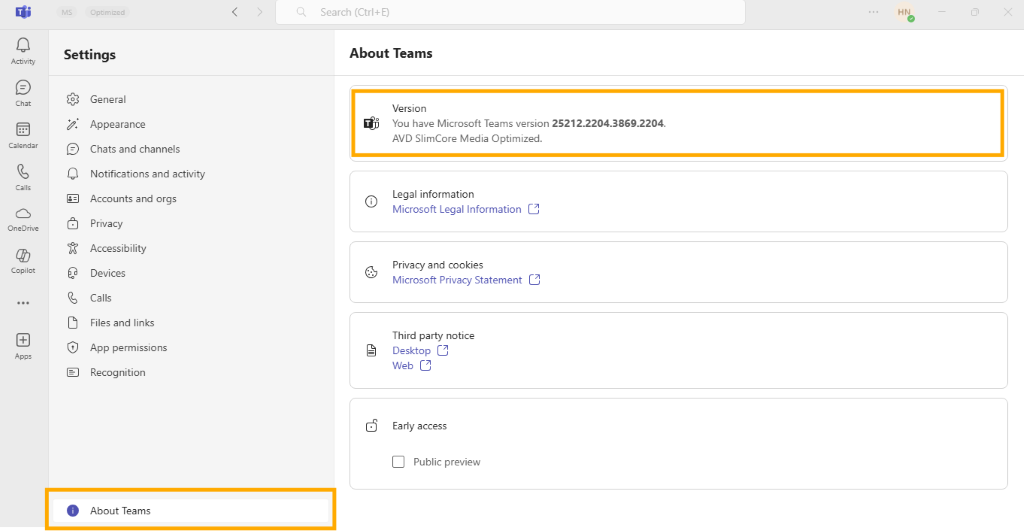Open the HN profile avatar
Screen dimensions: 1024x531
(904, 12)
